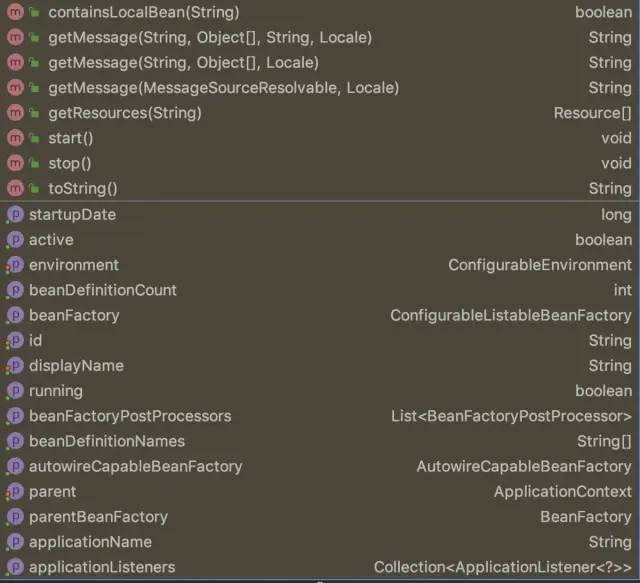Click the property icon next to parent
Screen dimensions: 640x583
coord(15,492)
